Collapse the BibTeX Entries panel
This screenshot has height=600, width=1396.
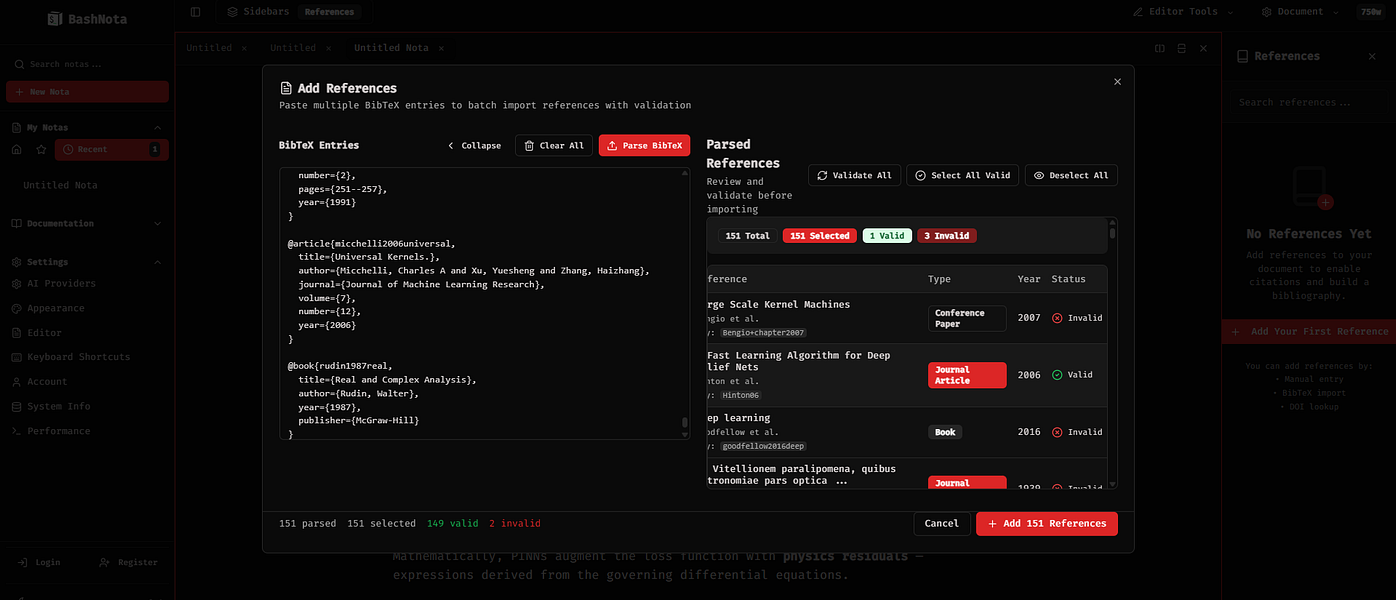[474, 145]
